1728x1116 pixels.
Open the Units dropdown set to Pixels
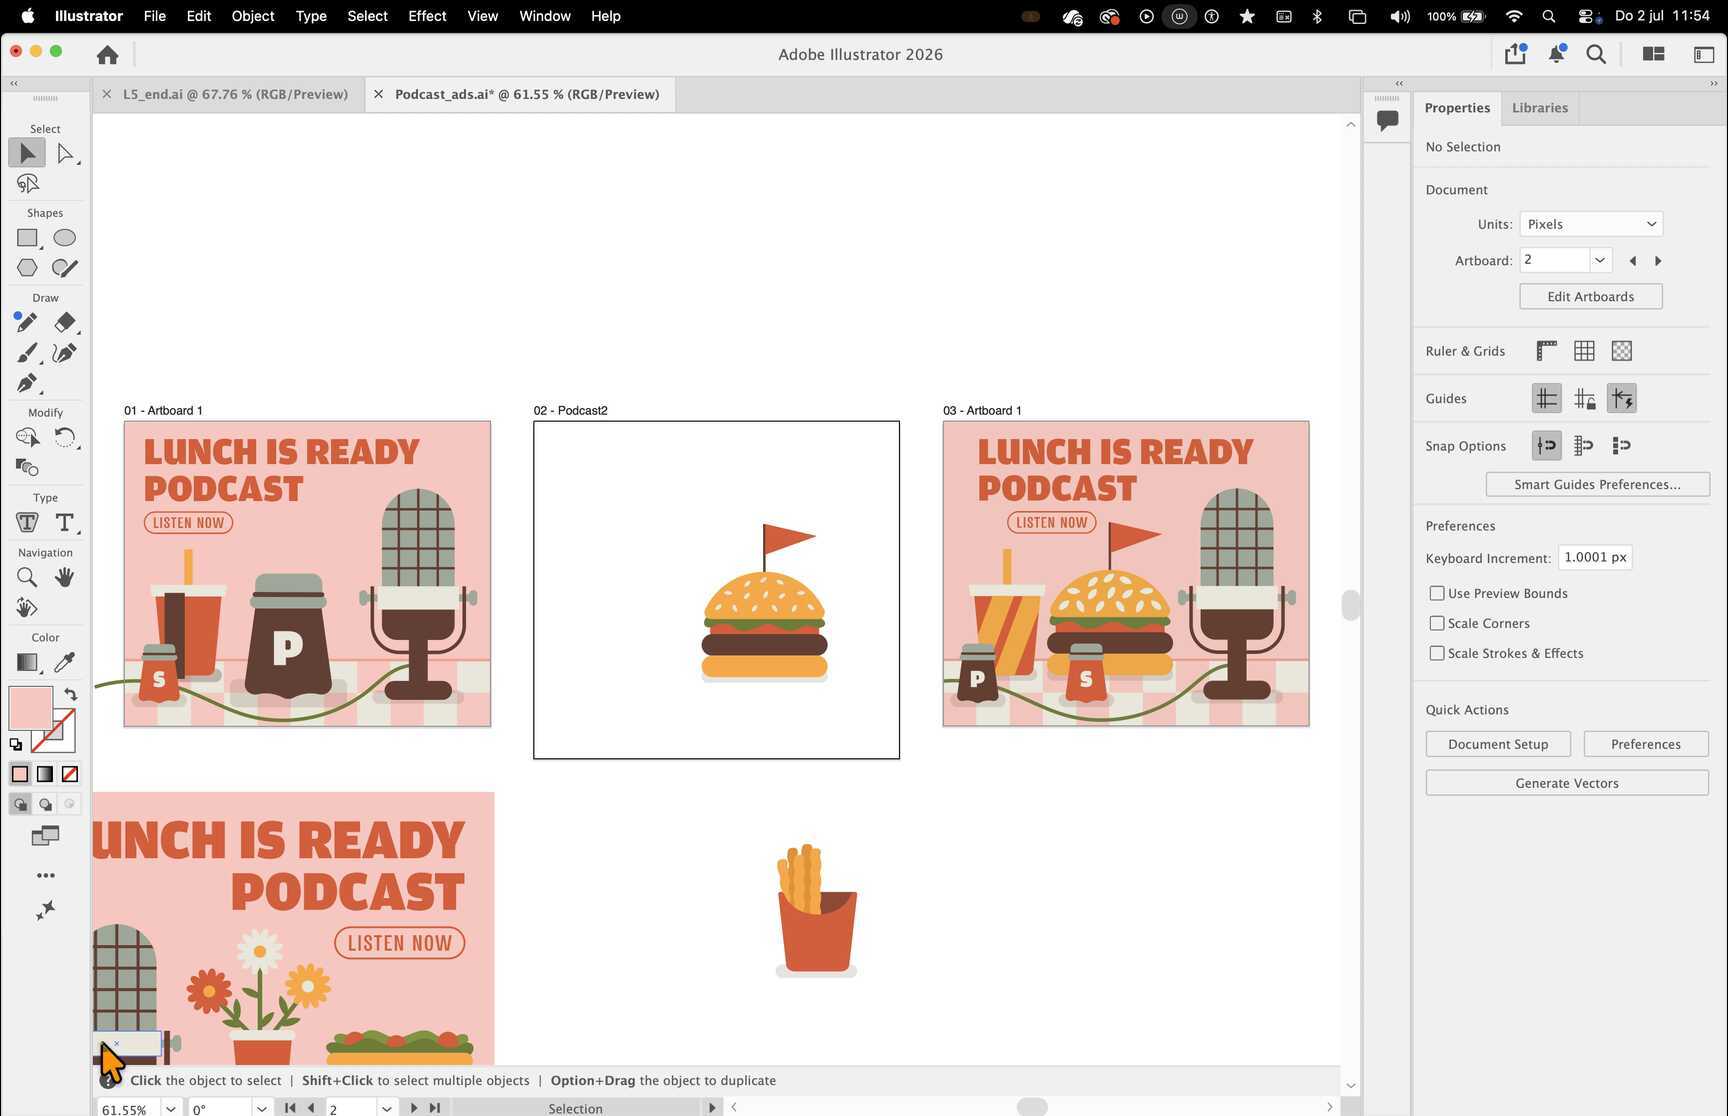(1591, 224)
